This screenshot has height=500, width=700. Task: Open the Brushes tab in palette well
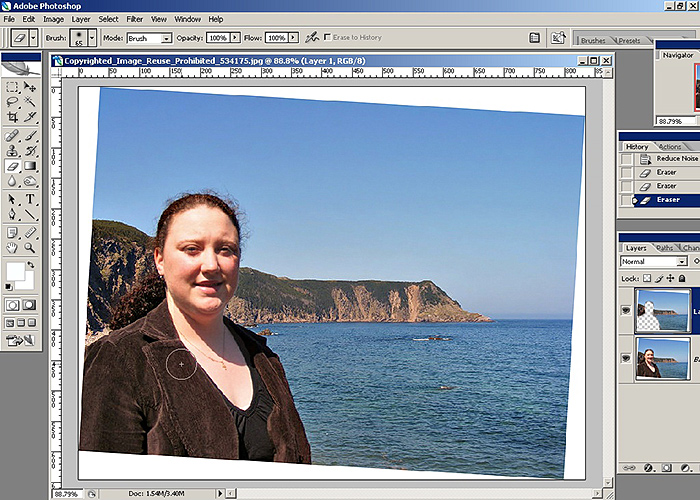[593, 41]
